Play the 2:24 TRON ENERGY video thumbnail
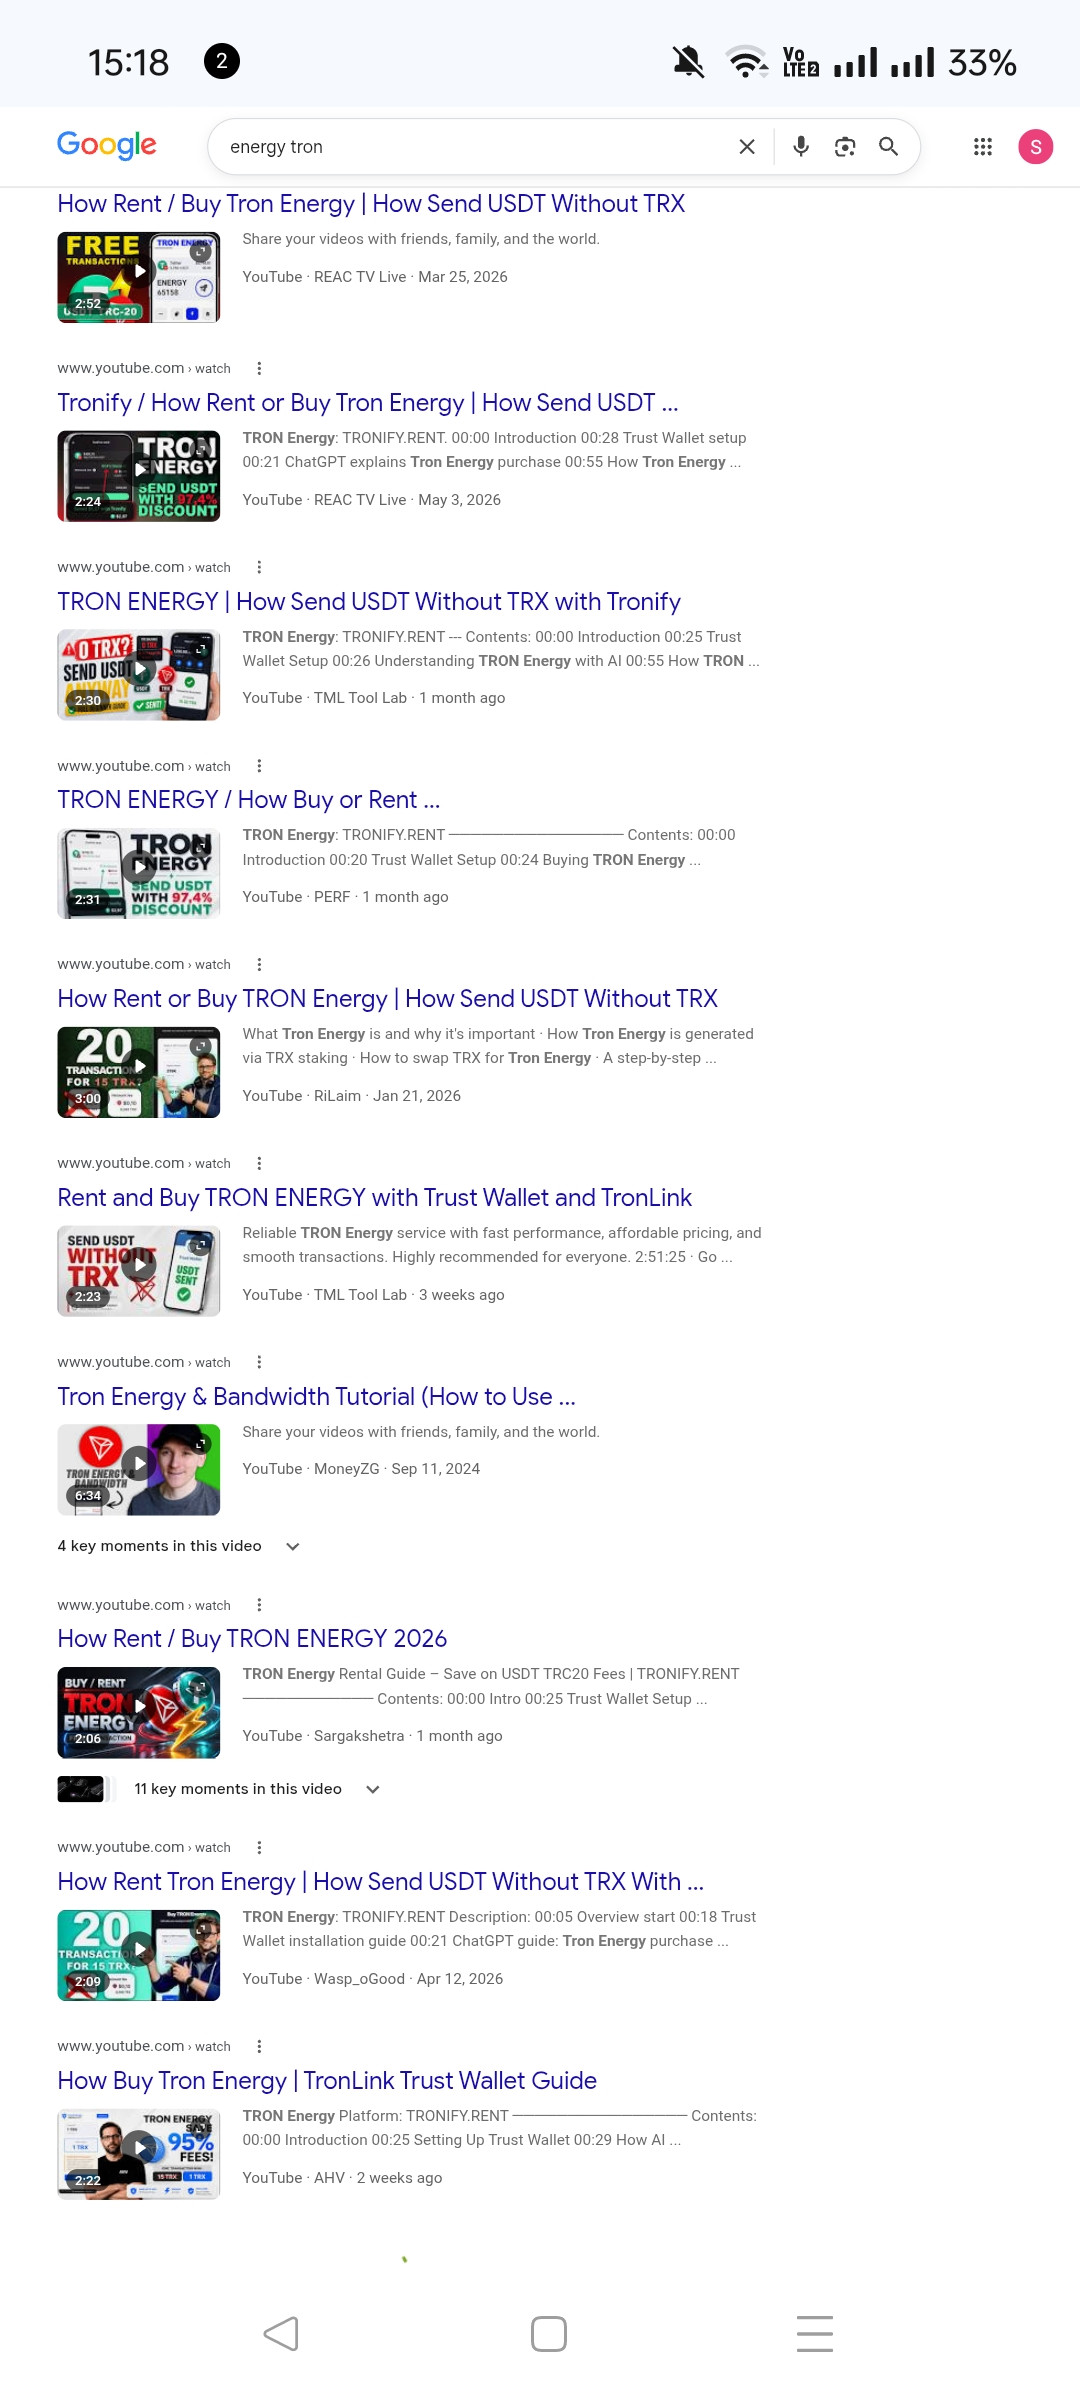The width and height of the screenshot is (1080, 2400). pyautogui.click(x=139, y=476)
